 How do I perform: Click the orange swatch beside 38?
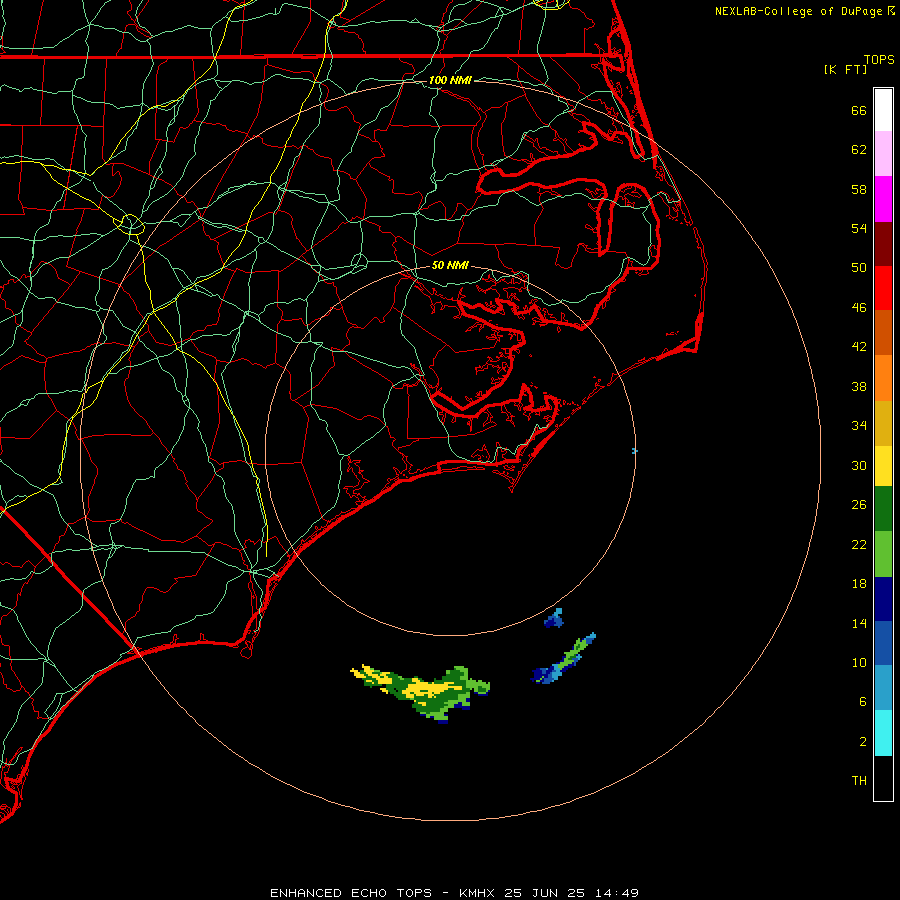883,378
